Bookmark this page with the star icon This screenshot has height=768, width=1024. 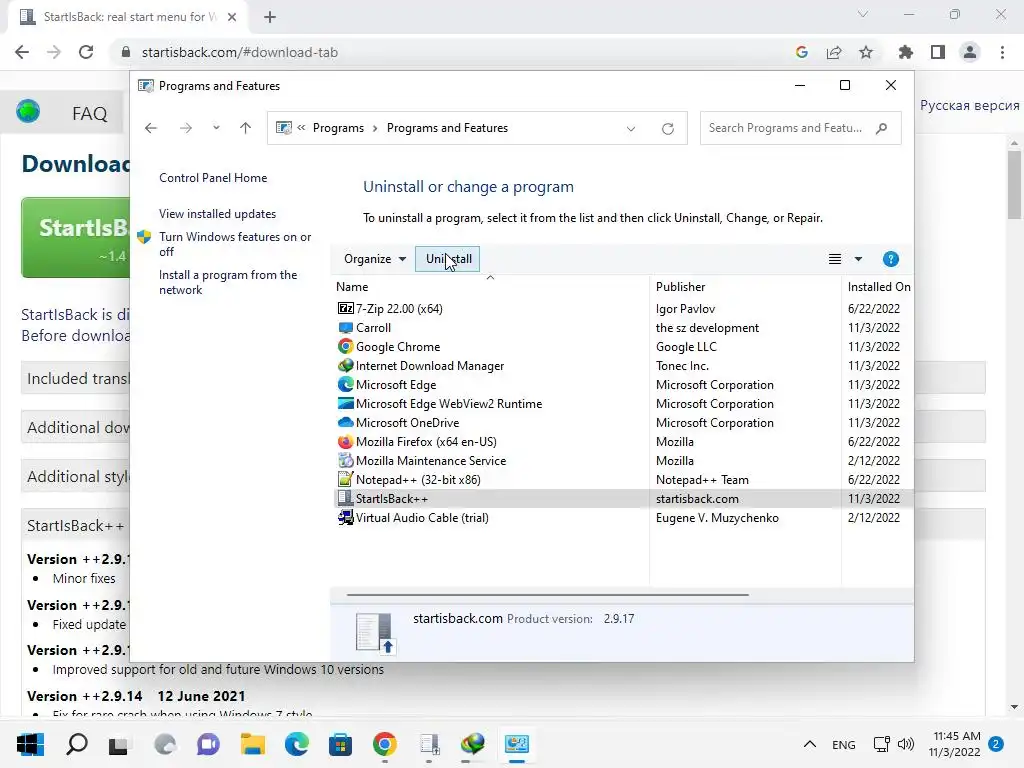[866, 52]
